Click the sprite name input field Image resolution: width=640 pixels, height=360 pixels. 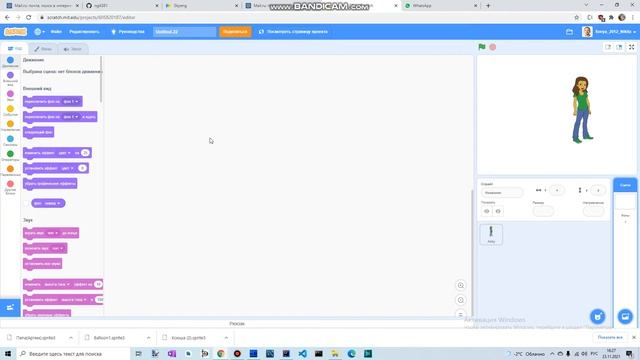click(502, 192)
